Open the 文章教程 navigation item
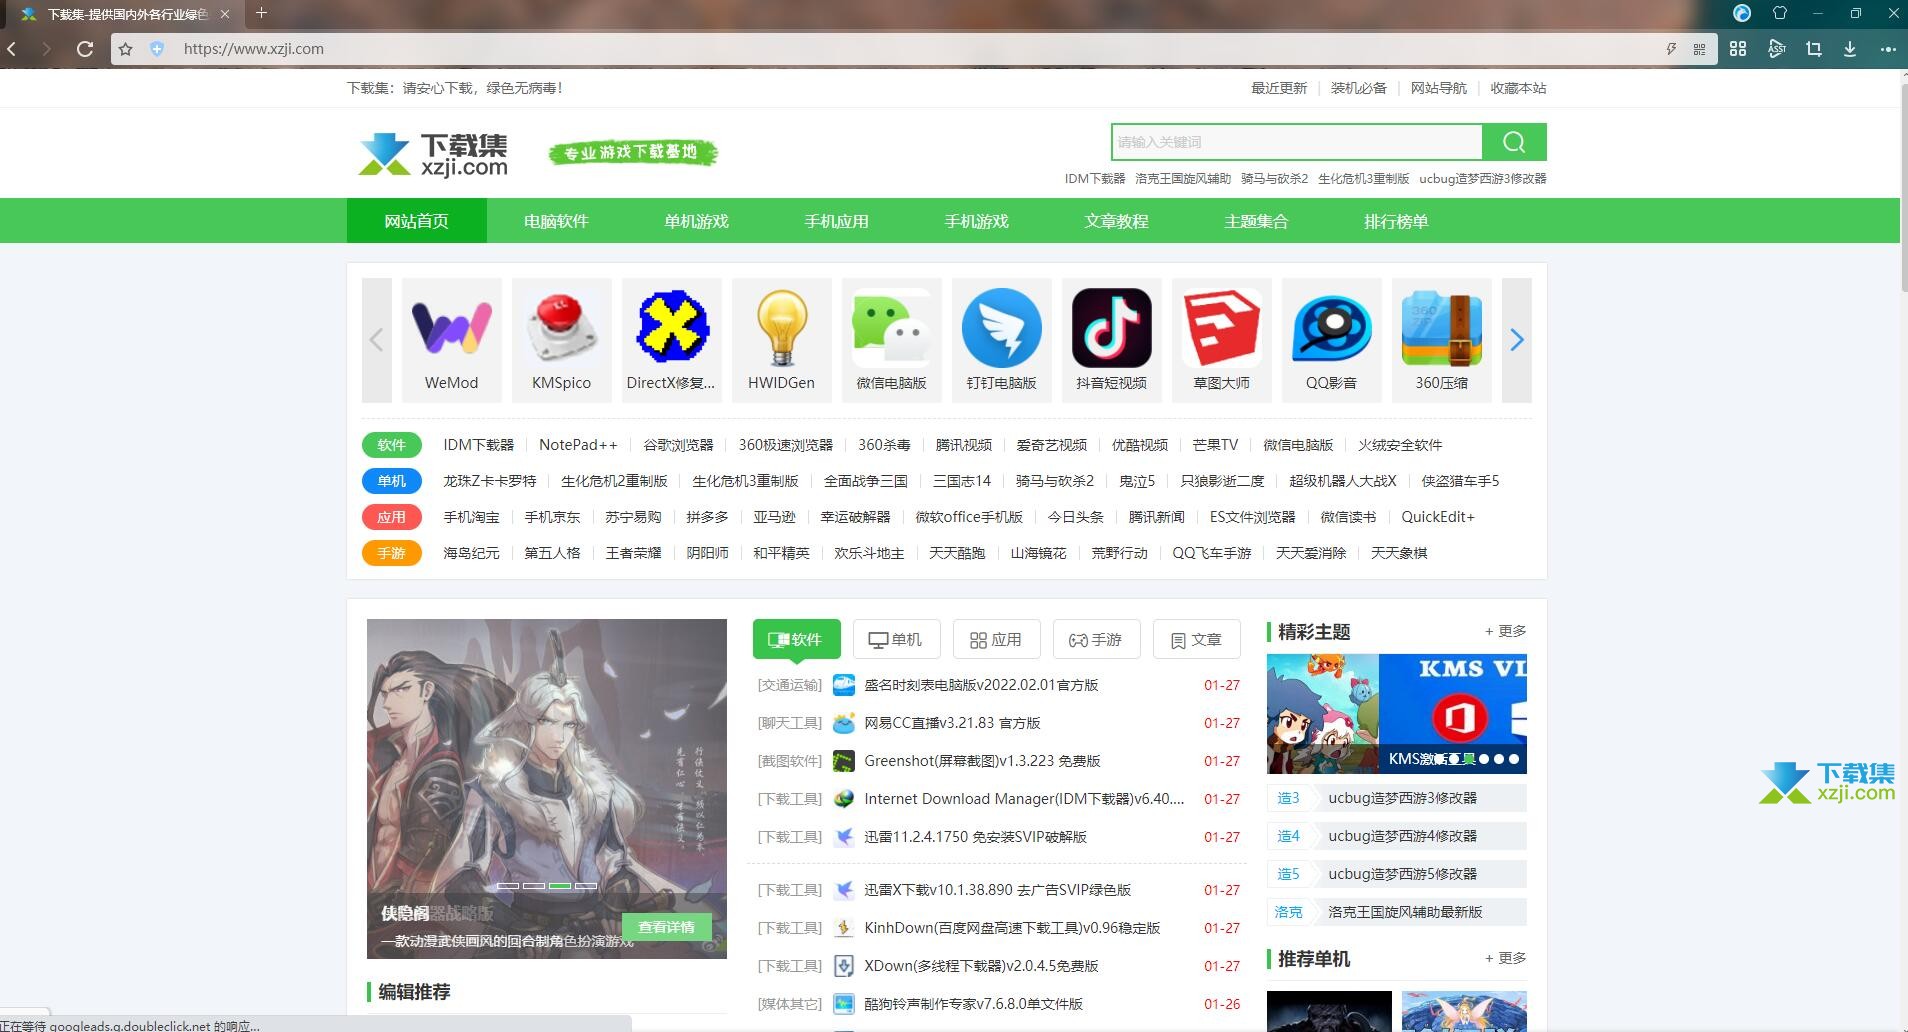This screenshot has height=1032, width=1908. pyautogui.click(x=1117, y=221)
